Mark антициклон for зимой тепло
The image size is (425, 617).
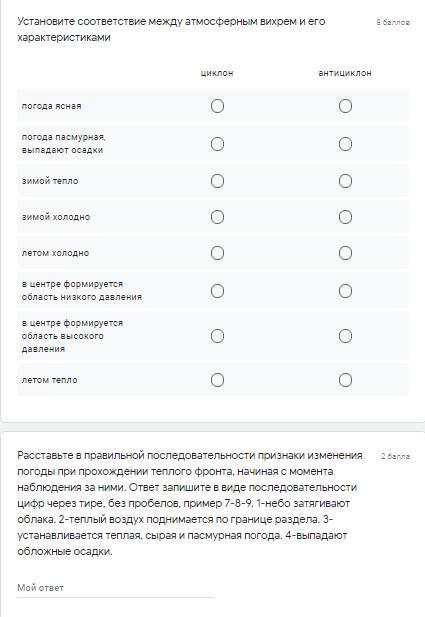(x=345, y=181)
